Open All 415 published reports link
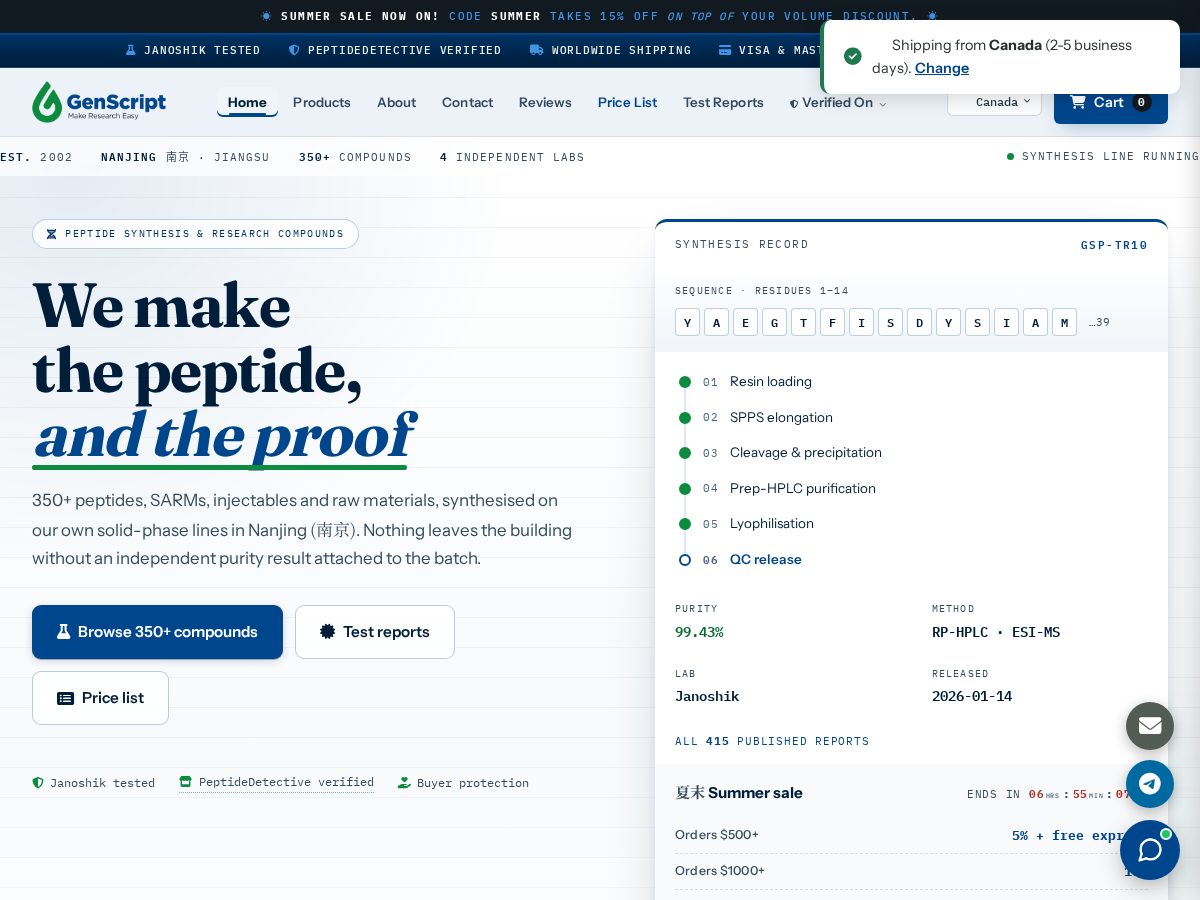 [772, 741]
